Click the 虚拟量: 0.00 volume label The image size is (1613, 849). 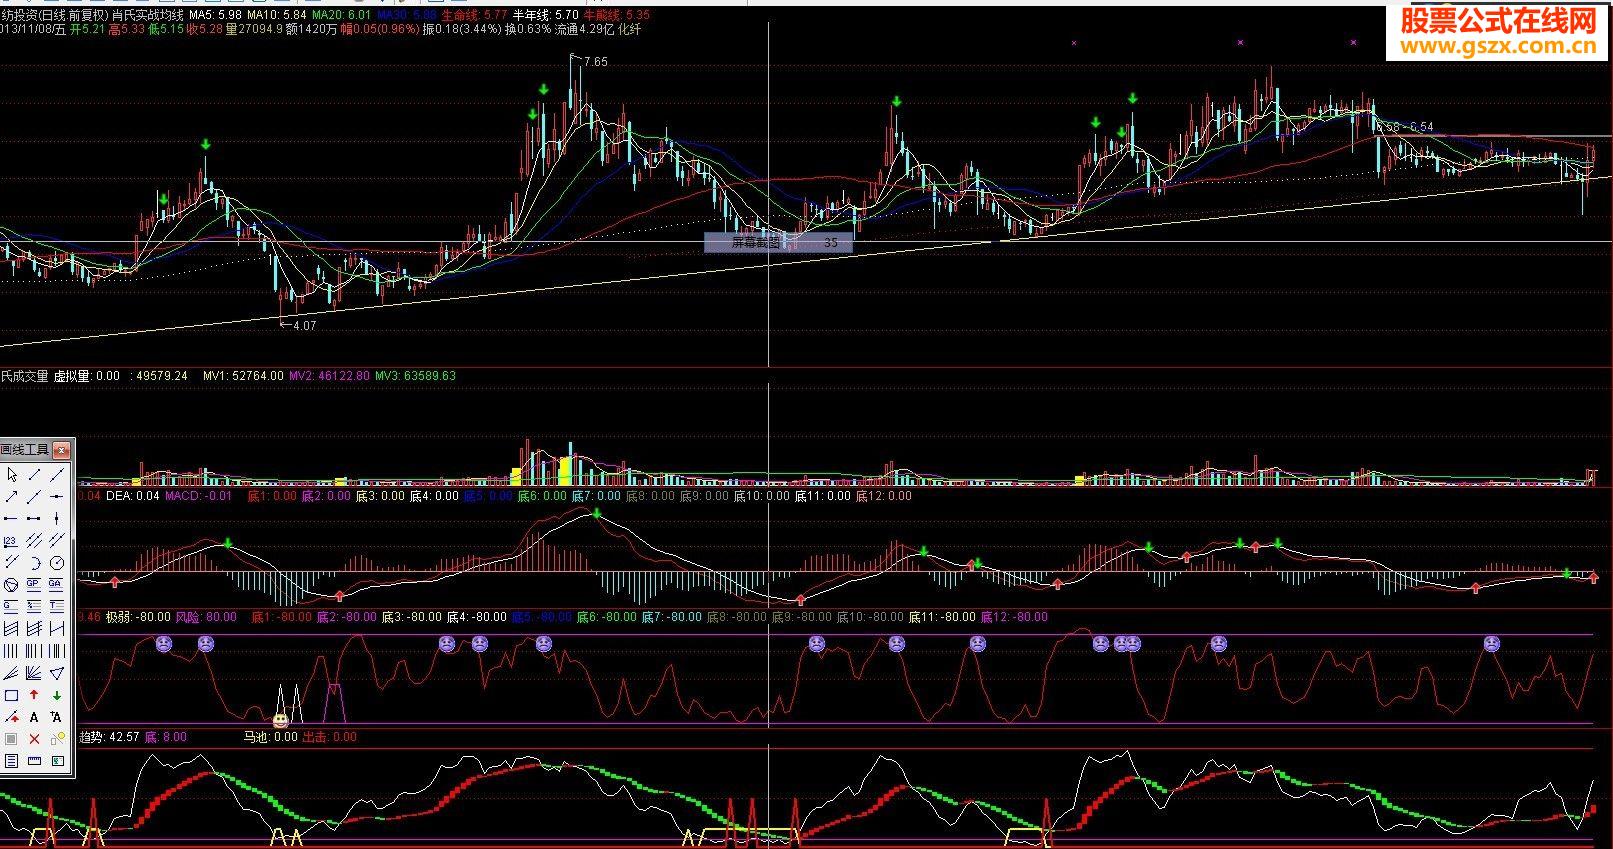point(86,376)
